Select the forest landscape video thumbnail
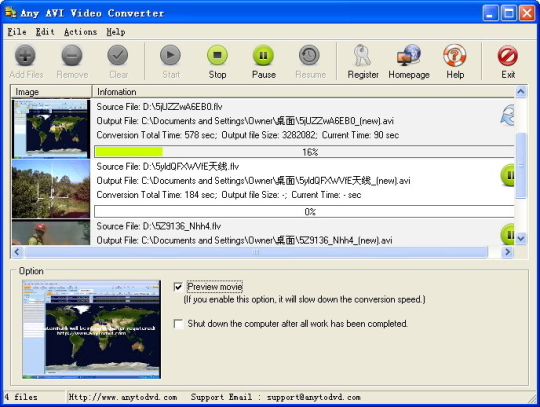Viewport: 540px width, 407px height. coord(51,189)
